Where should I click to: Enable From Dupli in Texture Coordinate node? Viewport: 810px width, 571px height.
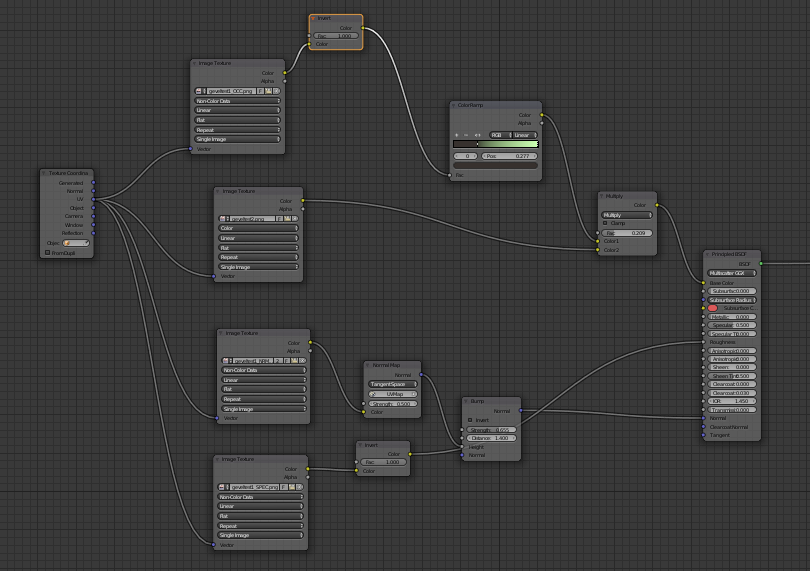click(48, 253)
